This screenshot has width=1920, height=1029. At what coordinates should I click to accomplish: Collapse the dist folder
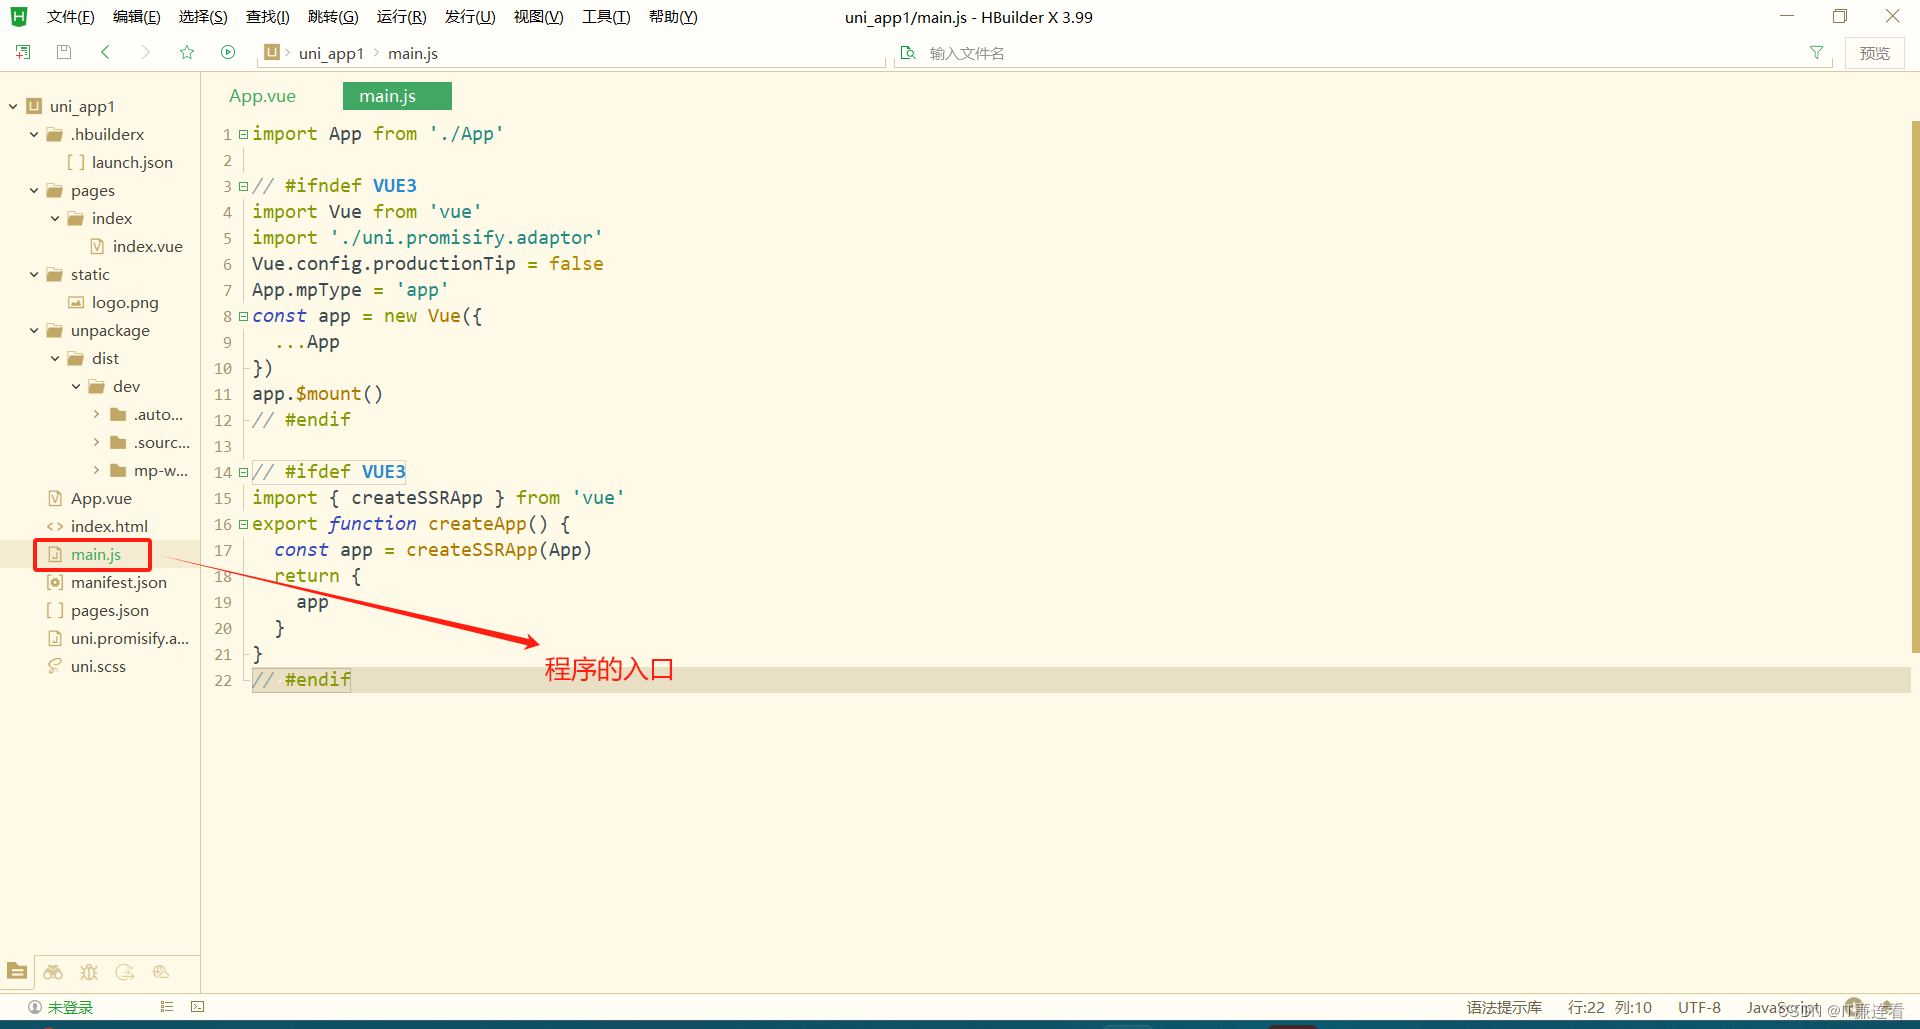pos(55,358)
